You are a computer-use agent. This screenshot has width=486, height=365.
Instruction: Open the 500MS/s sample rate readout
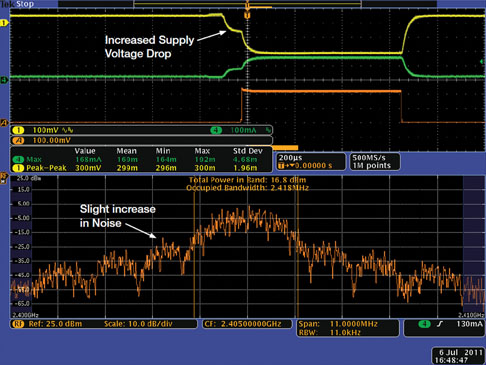375,162
